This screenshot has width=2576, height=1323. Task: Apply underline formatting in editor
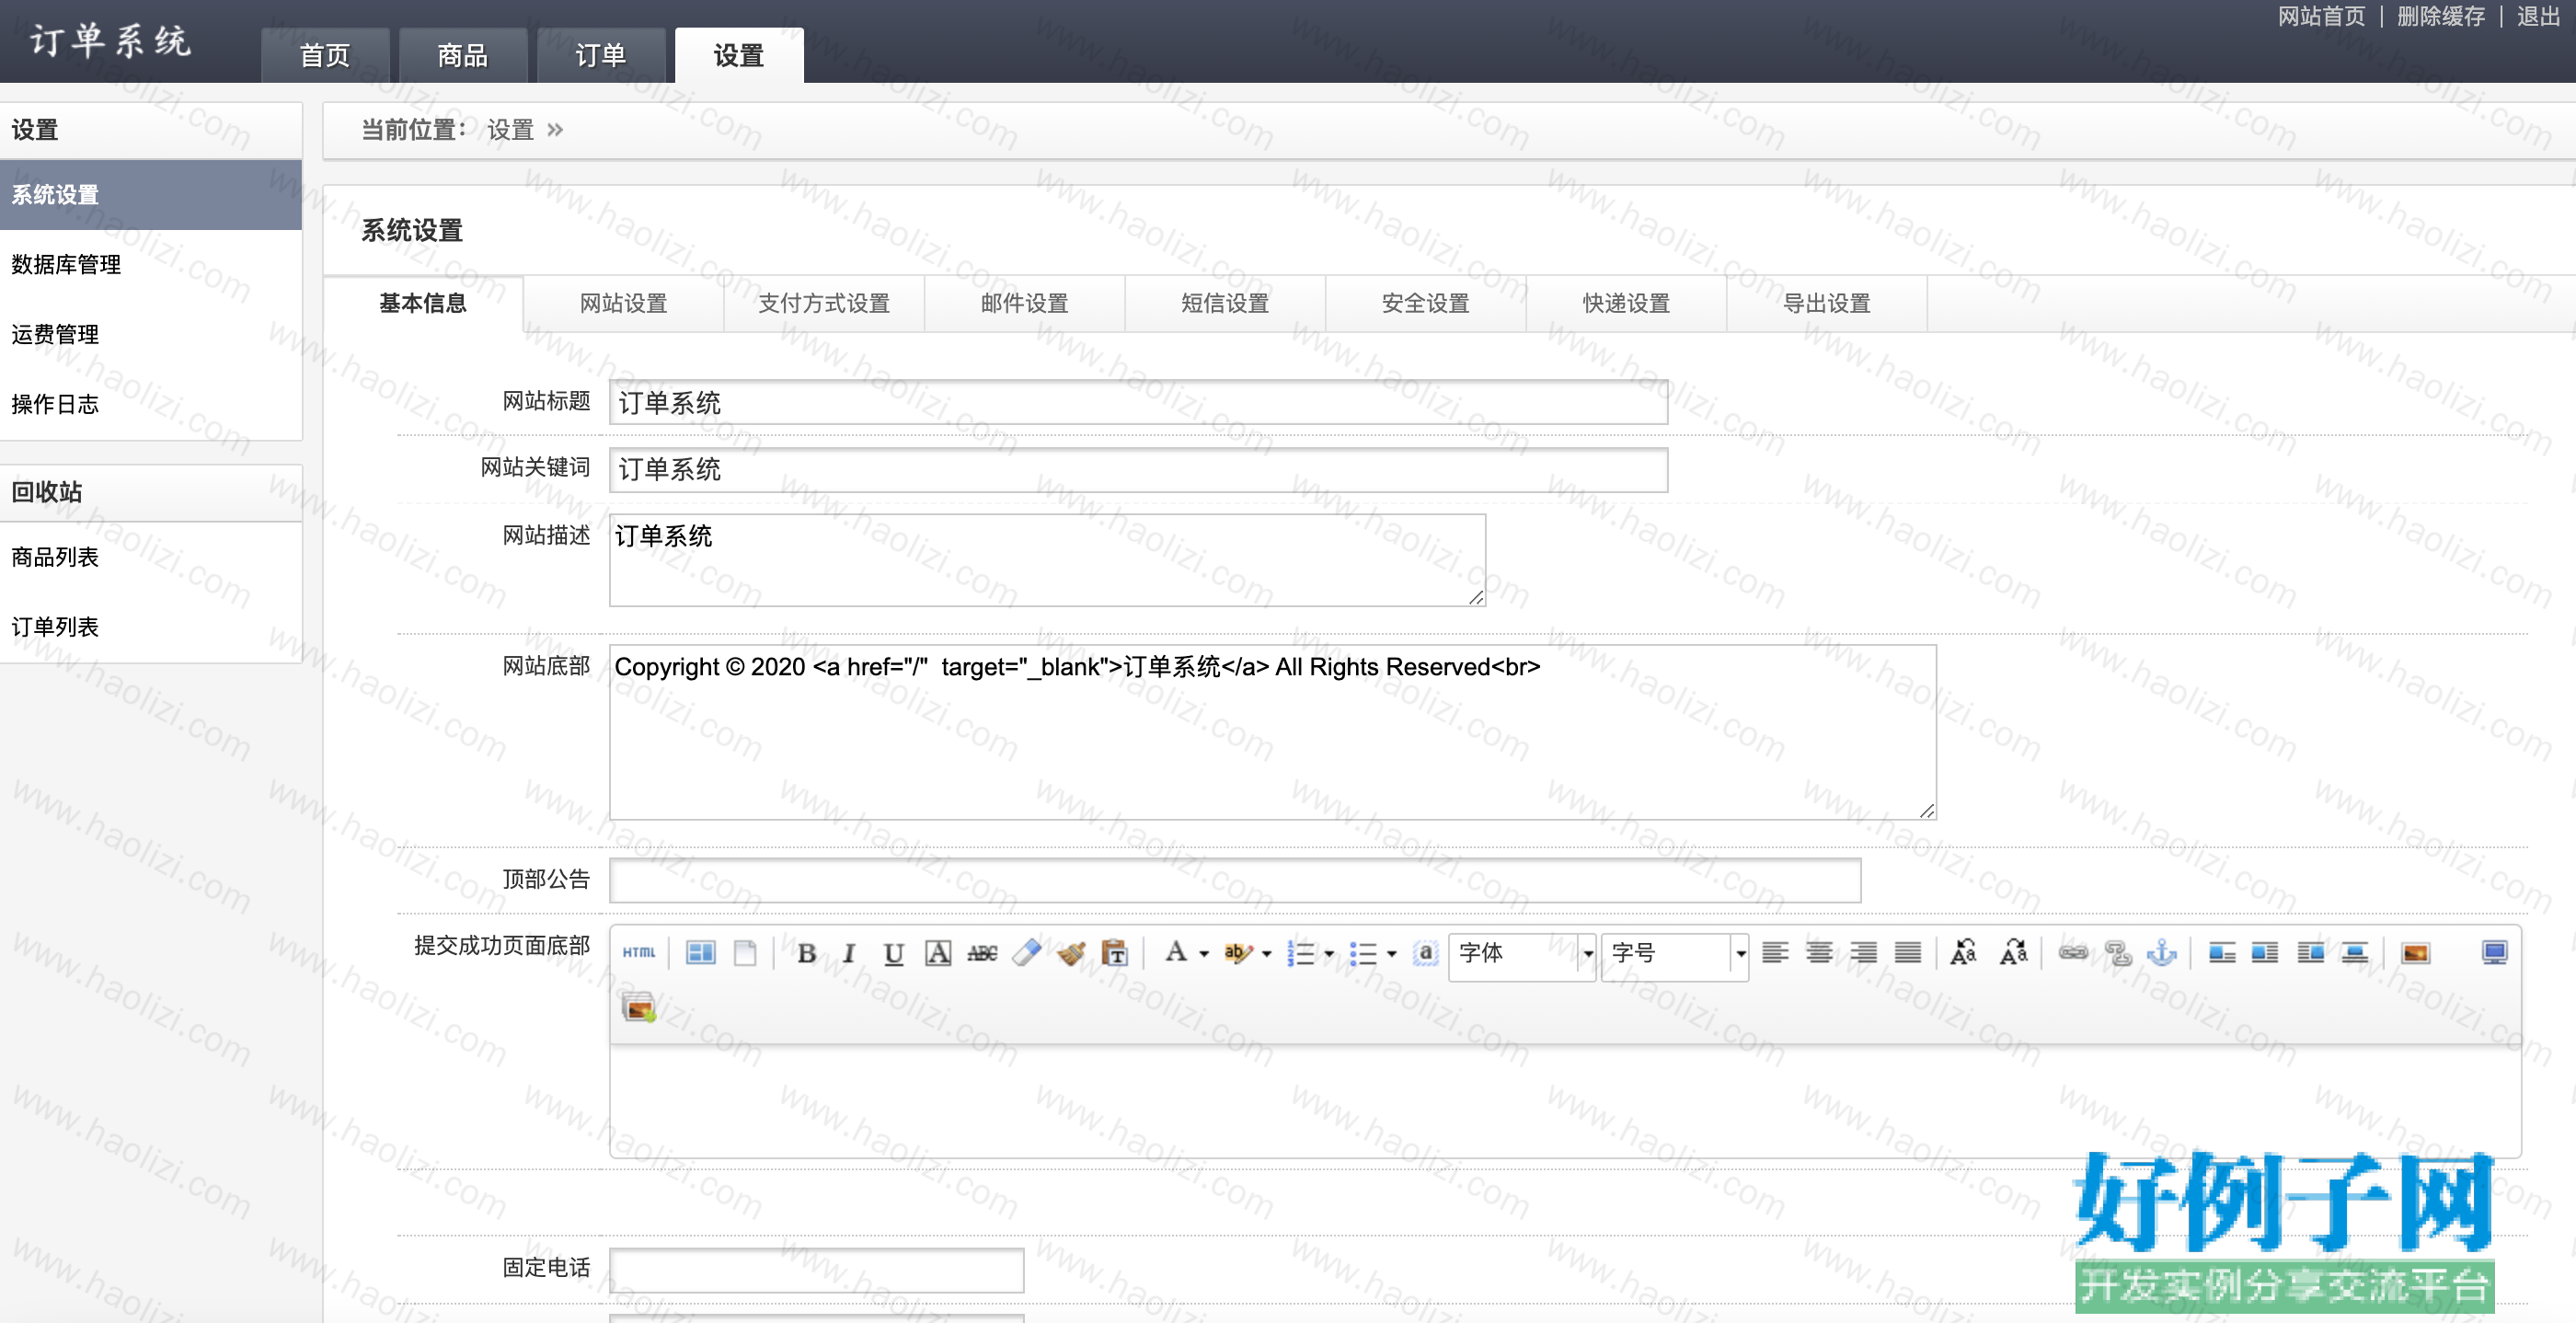[893, 953]
